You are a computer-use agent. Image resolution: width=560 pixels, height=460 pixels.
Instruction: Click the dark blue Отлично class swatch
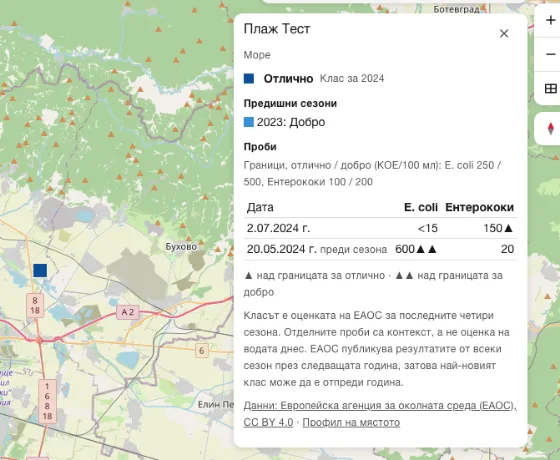coord(249,79)
